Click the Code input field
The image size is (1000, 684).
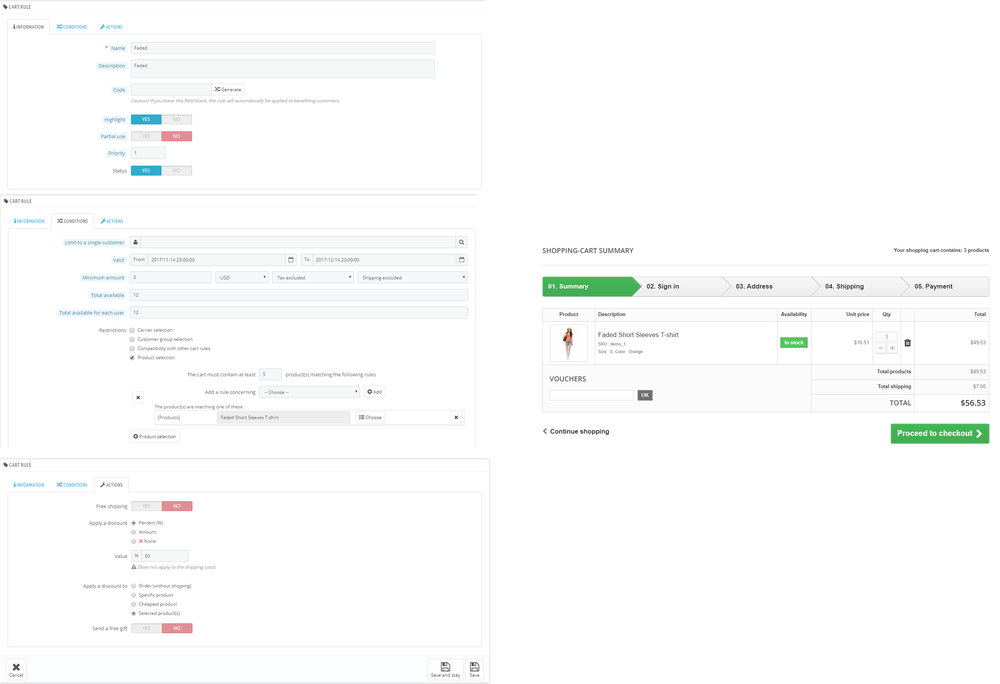point(171,89)
